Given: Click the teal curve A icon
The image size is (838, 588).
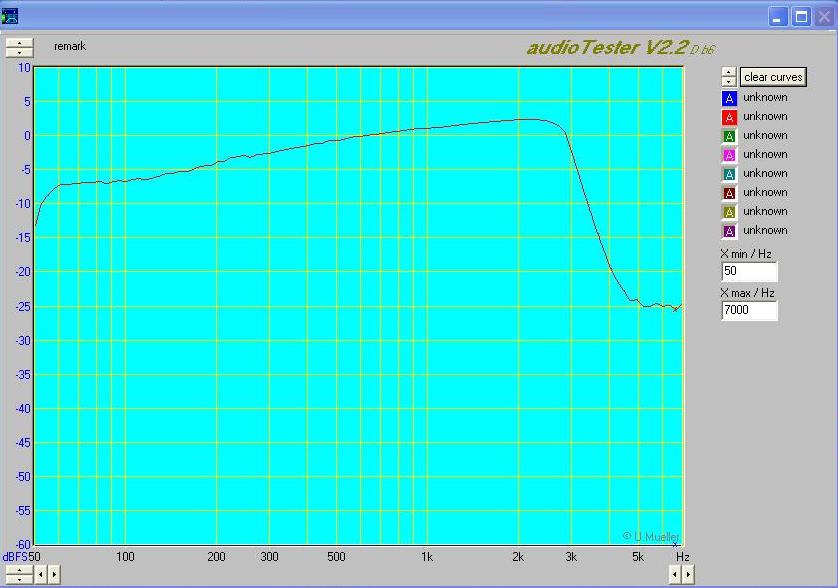Looking at the screenshot, I should pyautogui.click(x=729, y=174).
